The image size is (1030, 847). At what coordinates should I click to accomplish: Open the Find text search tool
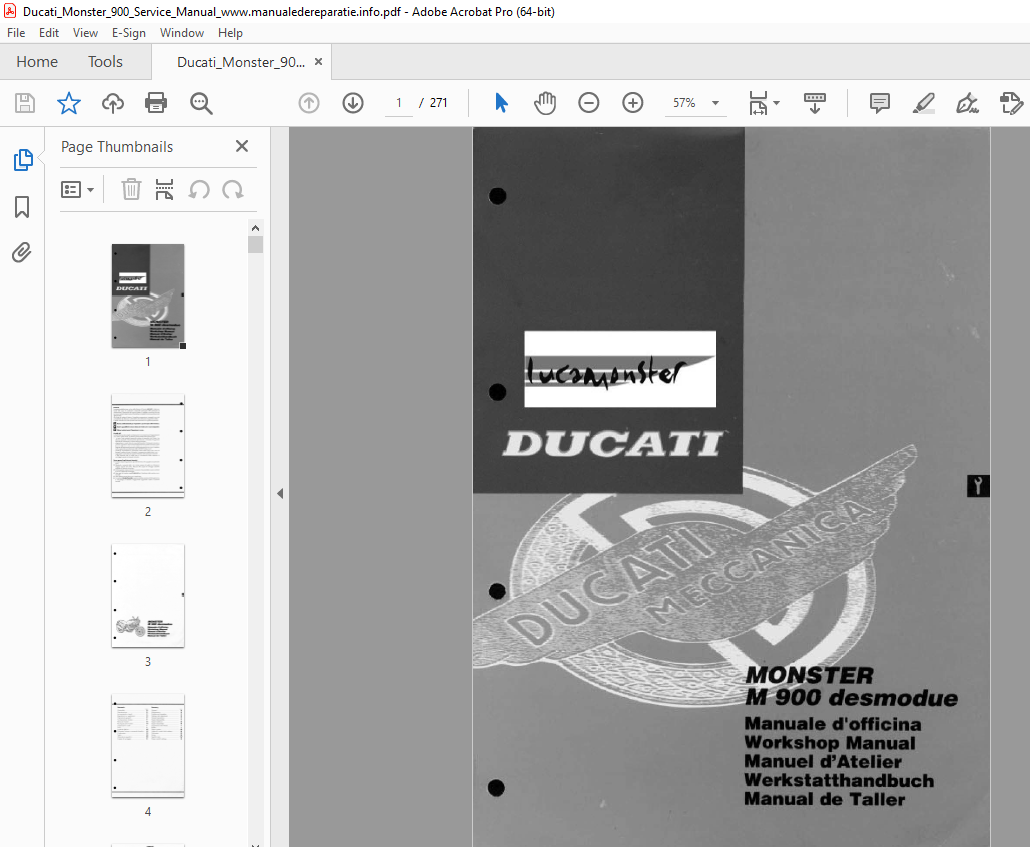click(200, 103)
